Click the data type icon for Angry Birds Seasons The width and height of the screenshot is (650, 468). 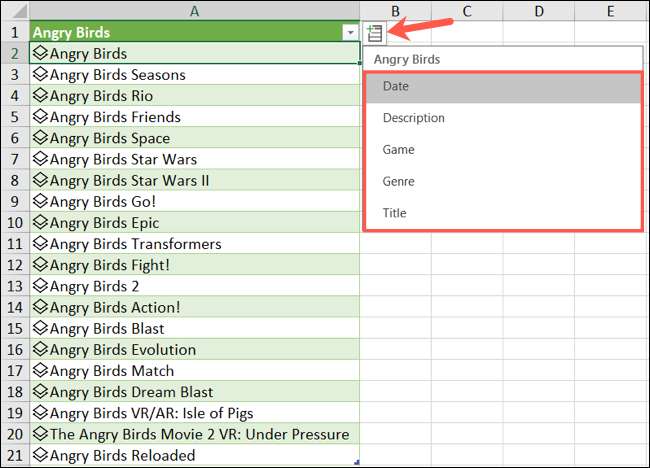41,75
